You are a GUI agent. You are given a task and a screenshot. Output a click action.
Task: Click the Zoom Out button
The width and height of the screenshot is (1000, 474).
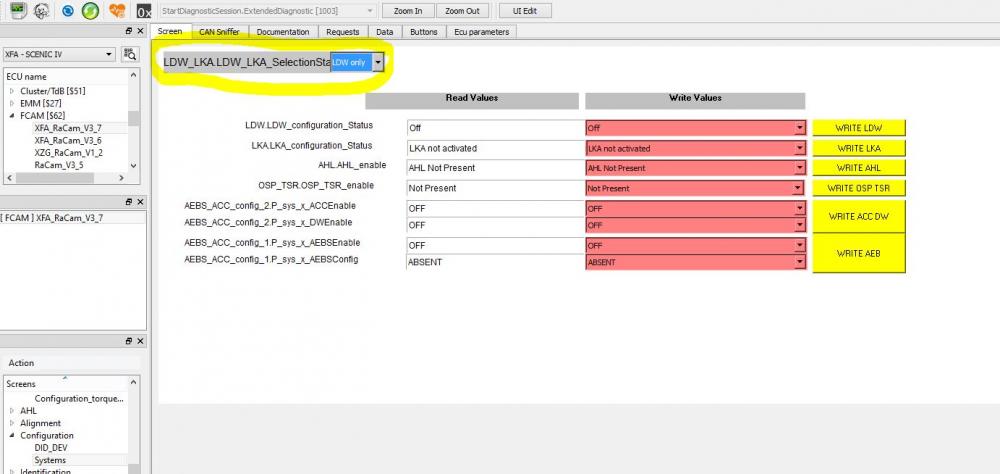click(x=462, y=11)
